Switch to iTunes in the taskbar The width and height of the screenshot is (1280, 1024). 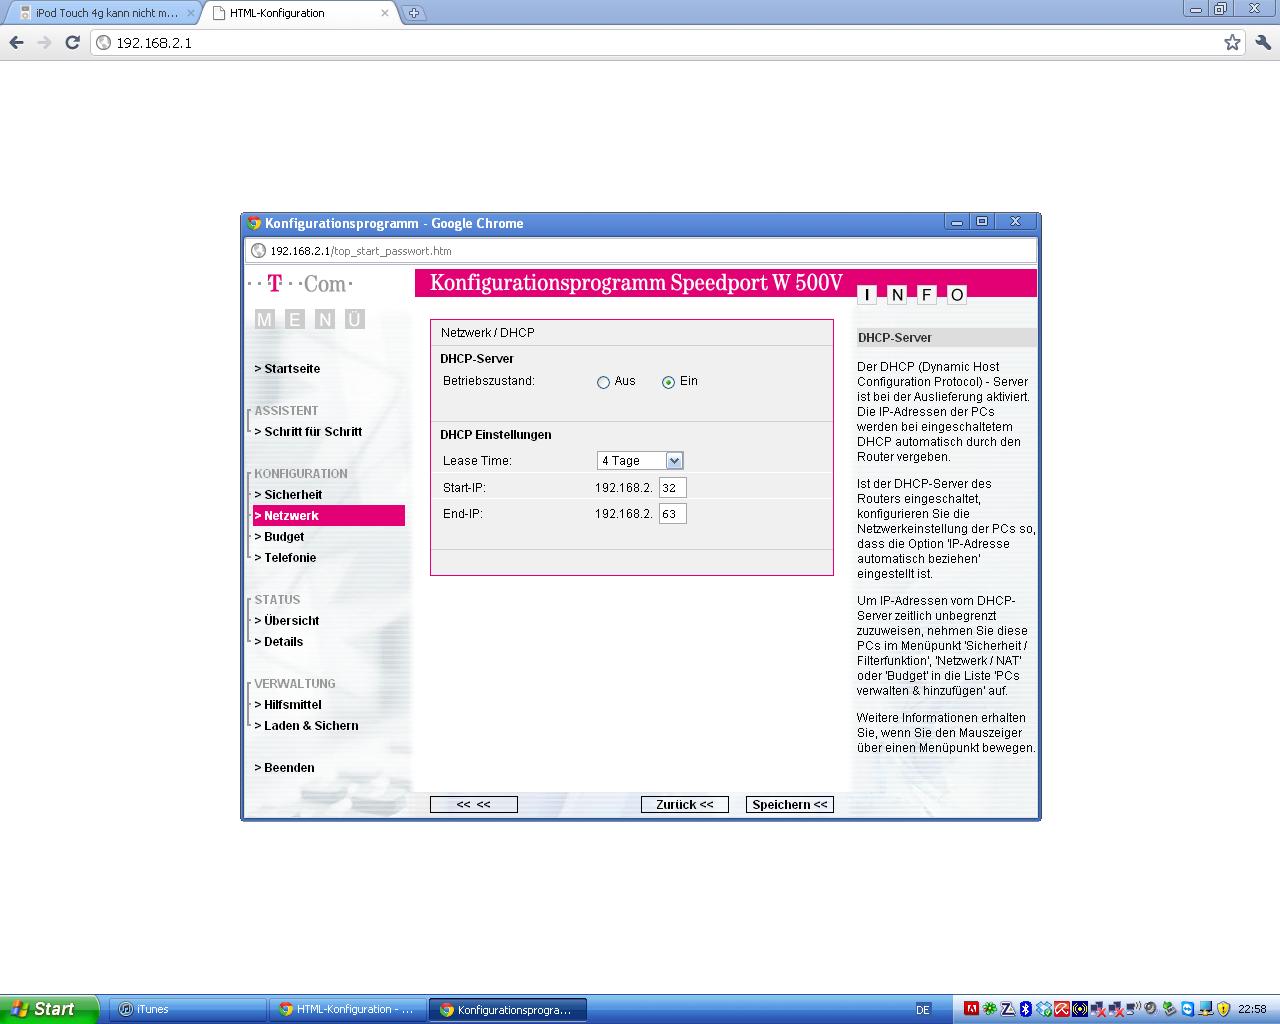[187, 1010]
